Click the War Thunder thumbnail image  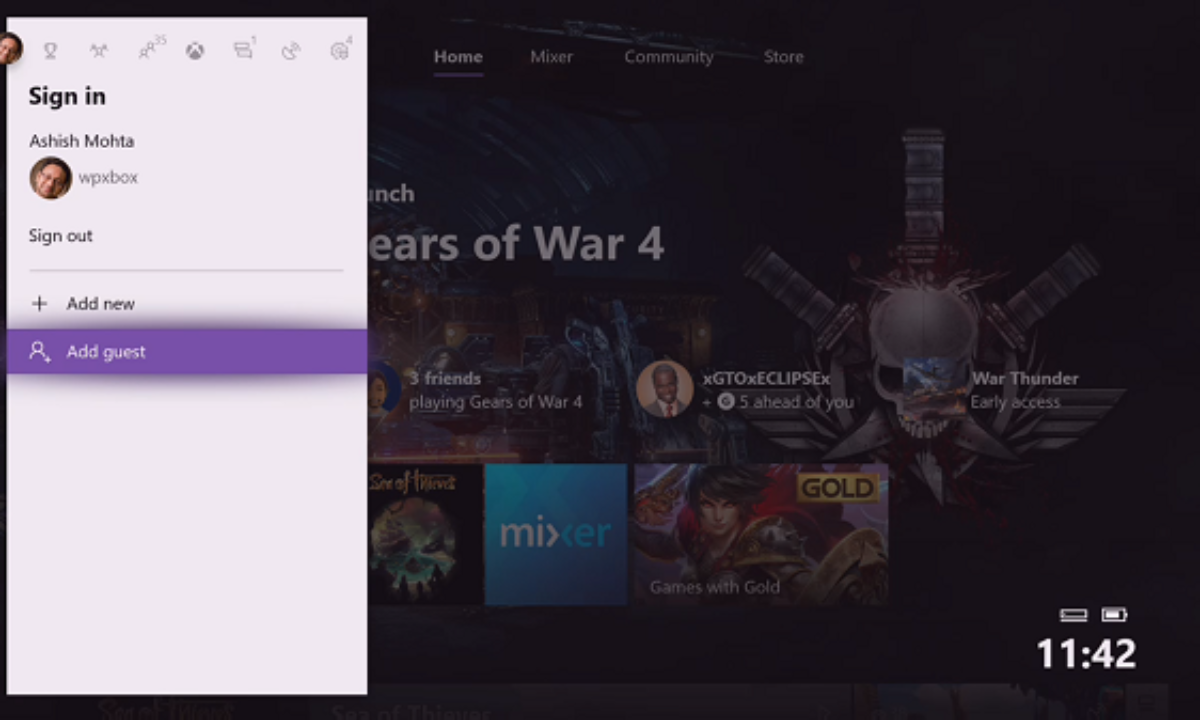point(934,386)
